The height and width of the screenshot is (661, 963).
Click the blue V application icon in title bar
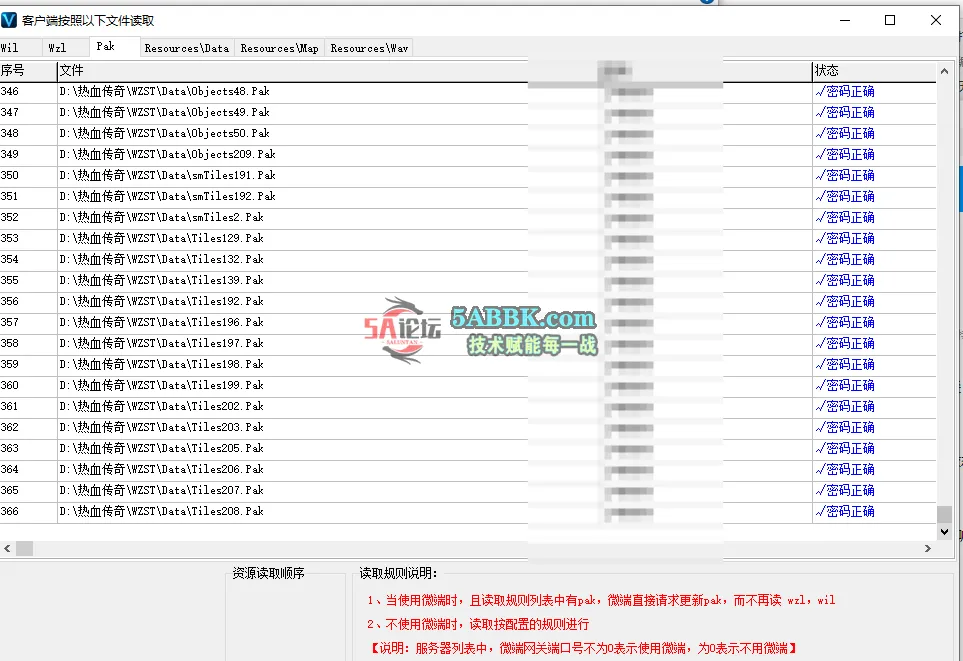[x=10, y=20]
